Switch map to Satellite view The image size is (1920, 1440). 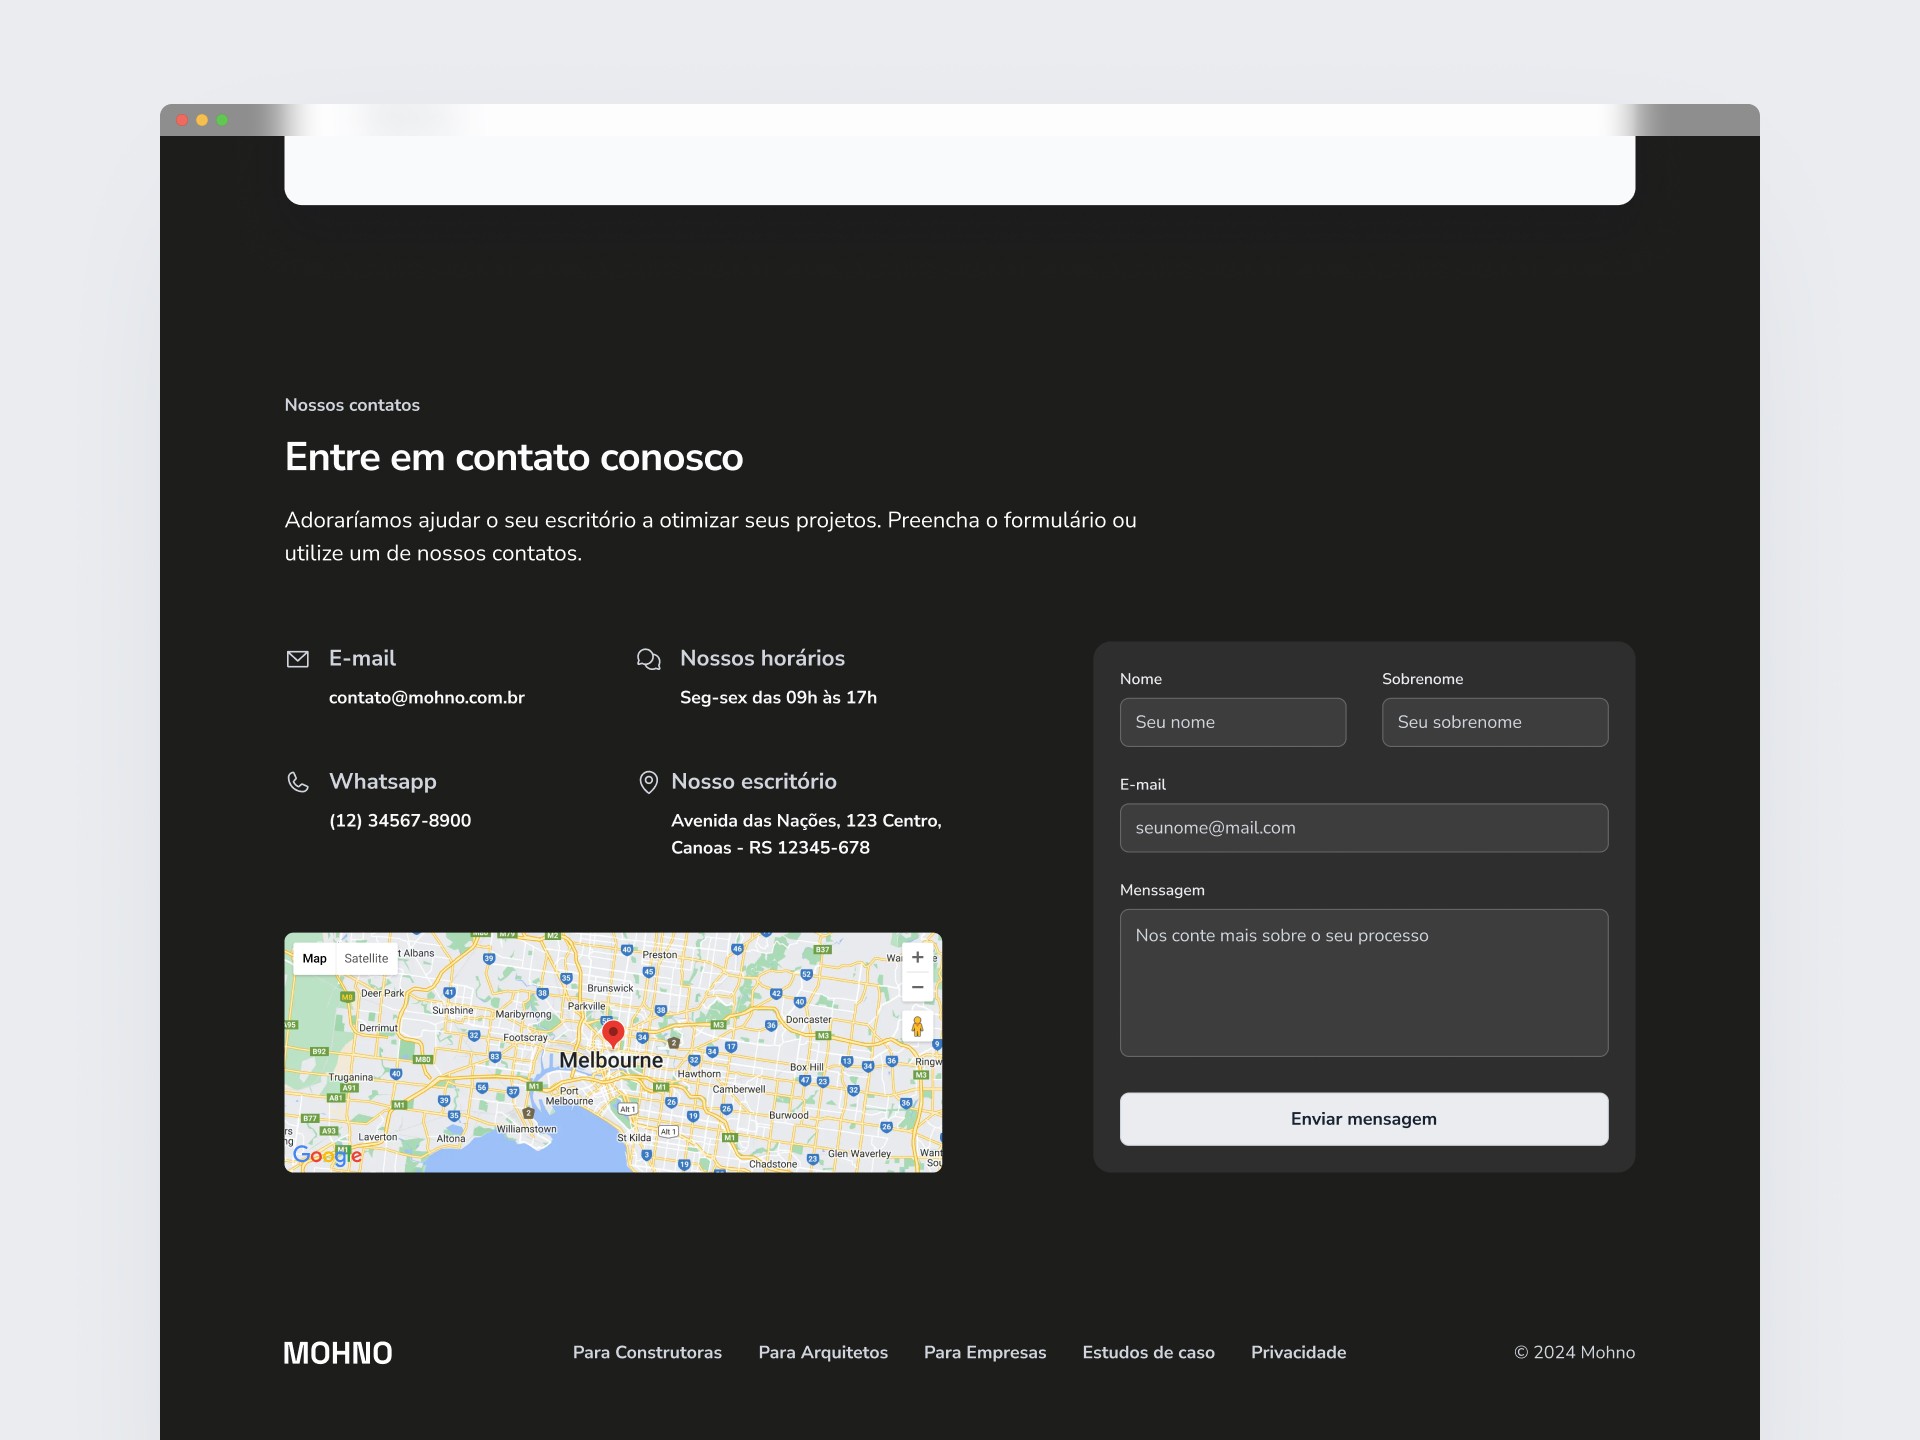click(366, 958)
